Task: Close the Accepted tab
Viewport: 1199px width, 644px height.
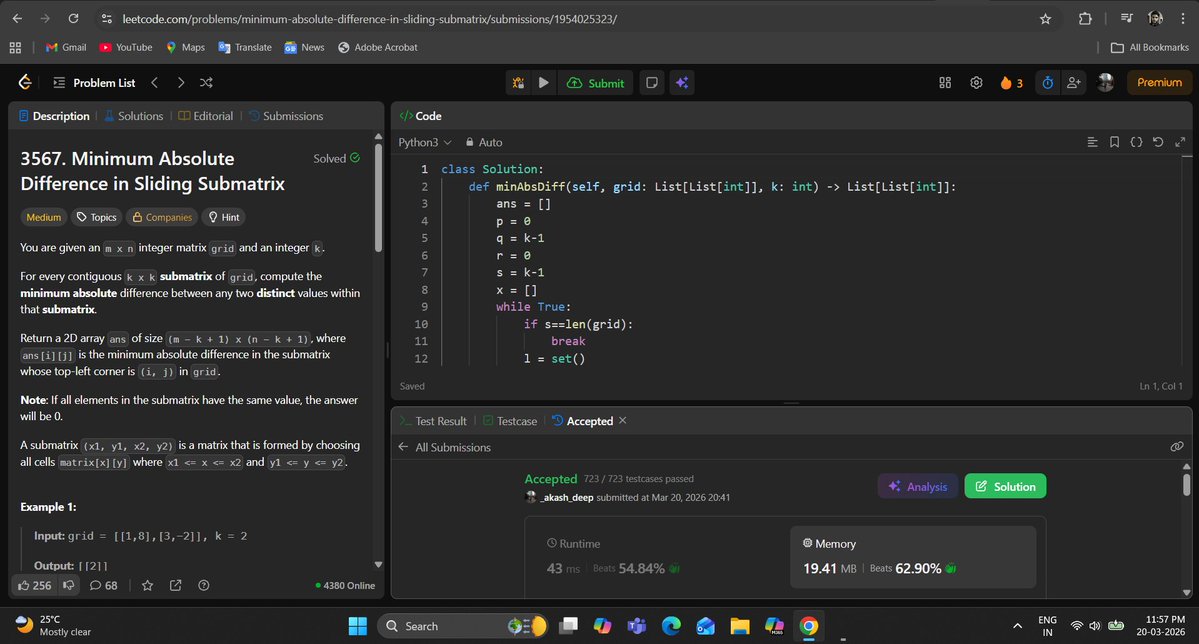Action: point(622,421)
